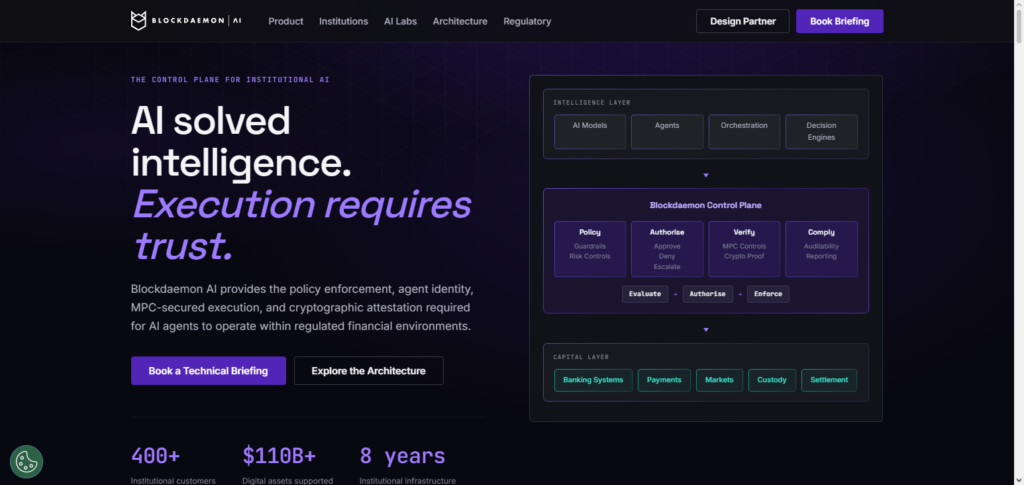Select the Markets chip

(x=719, y=380)
